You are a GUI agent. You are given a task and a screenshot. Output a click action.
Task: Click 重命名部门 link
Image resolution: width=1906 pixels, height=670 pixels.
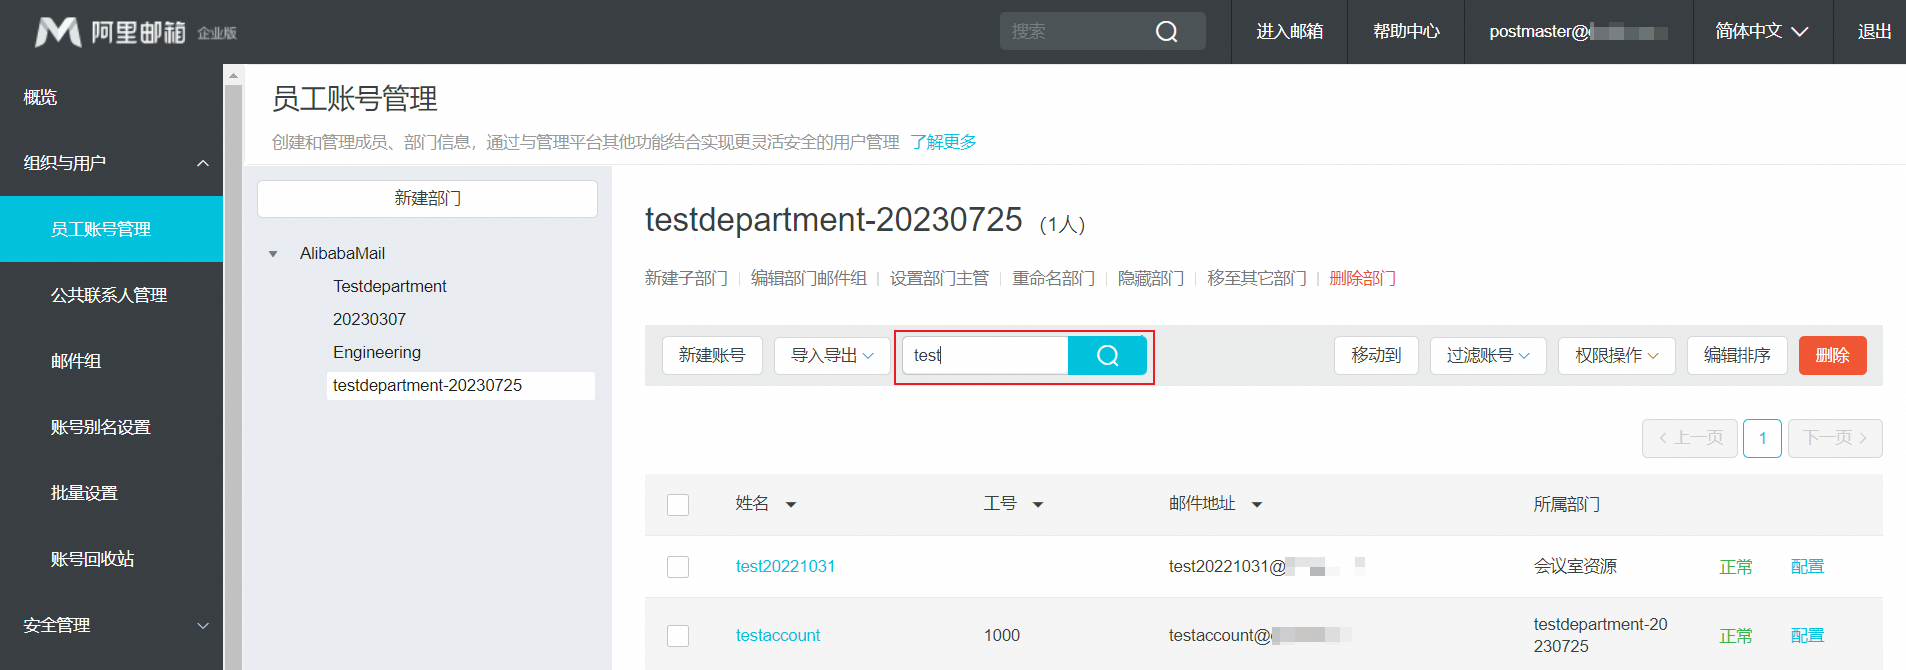tap(1053, 278)
